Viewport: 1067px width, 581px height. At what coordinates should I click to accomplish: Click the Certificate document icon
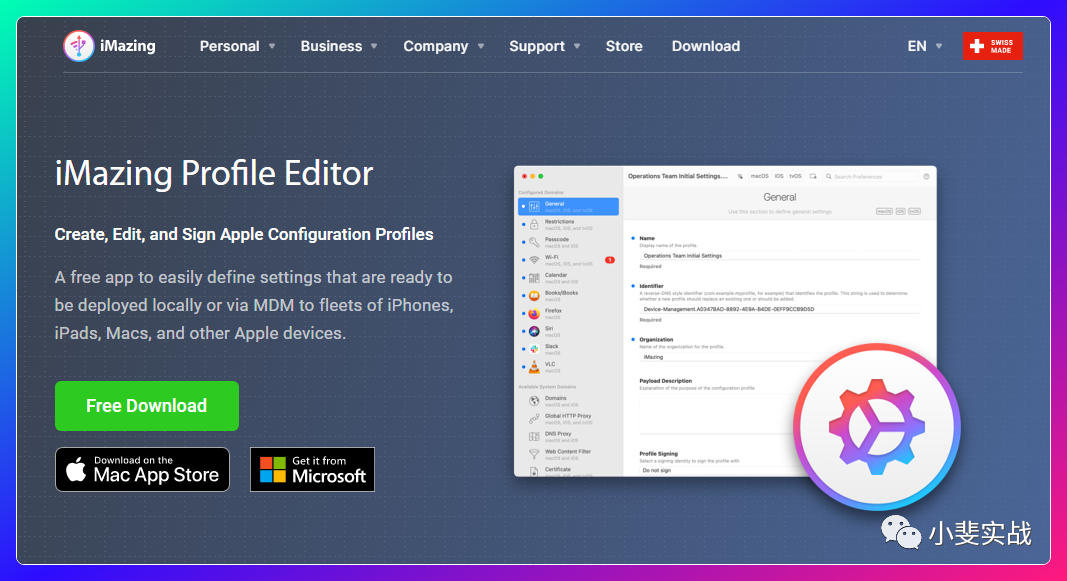click(x=534, y=471)
